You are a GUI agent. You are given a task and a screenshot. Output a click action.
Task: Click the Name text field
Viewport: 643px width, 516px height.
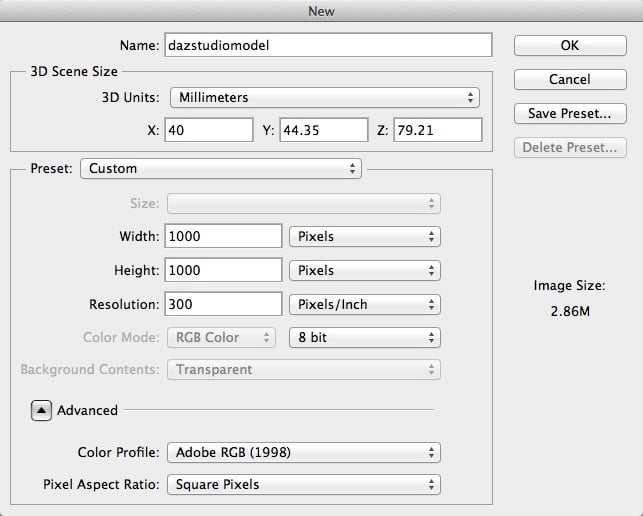click(330, 45)
